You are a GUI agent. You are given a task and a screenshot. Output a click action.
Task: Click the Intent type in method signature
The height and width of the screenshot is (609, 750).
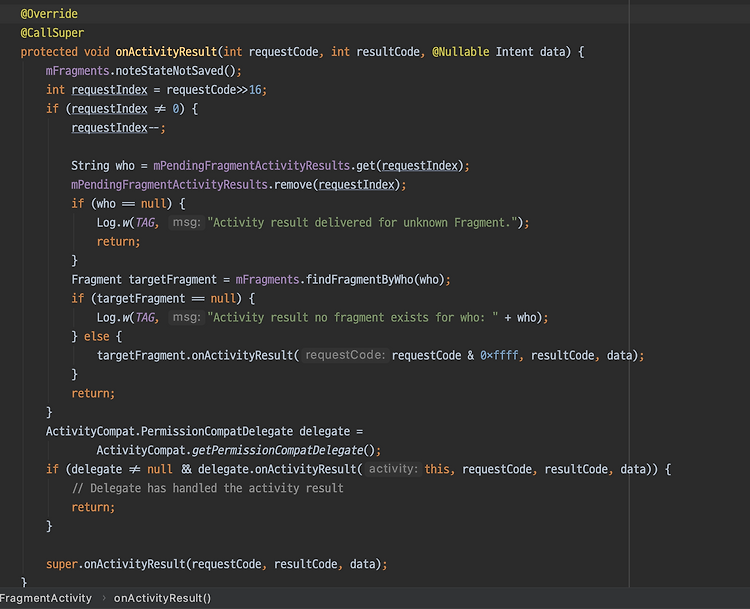pos(514,52)
